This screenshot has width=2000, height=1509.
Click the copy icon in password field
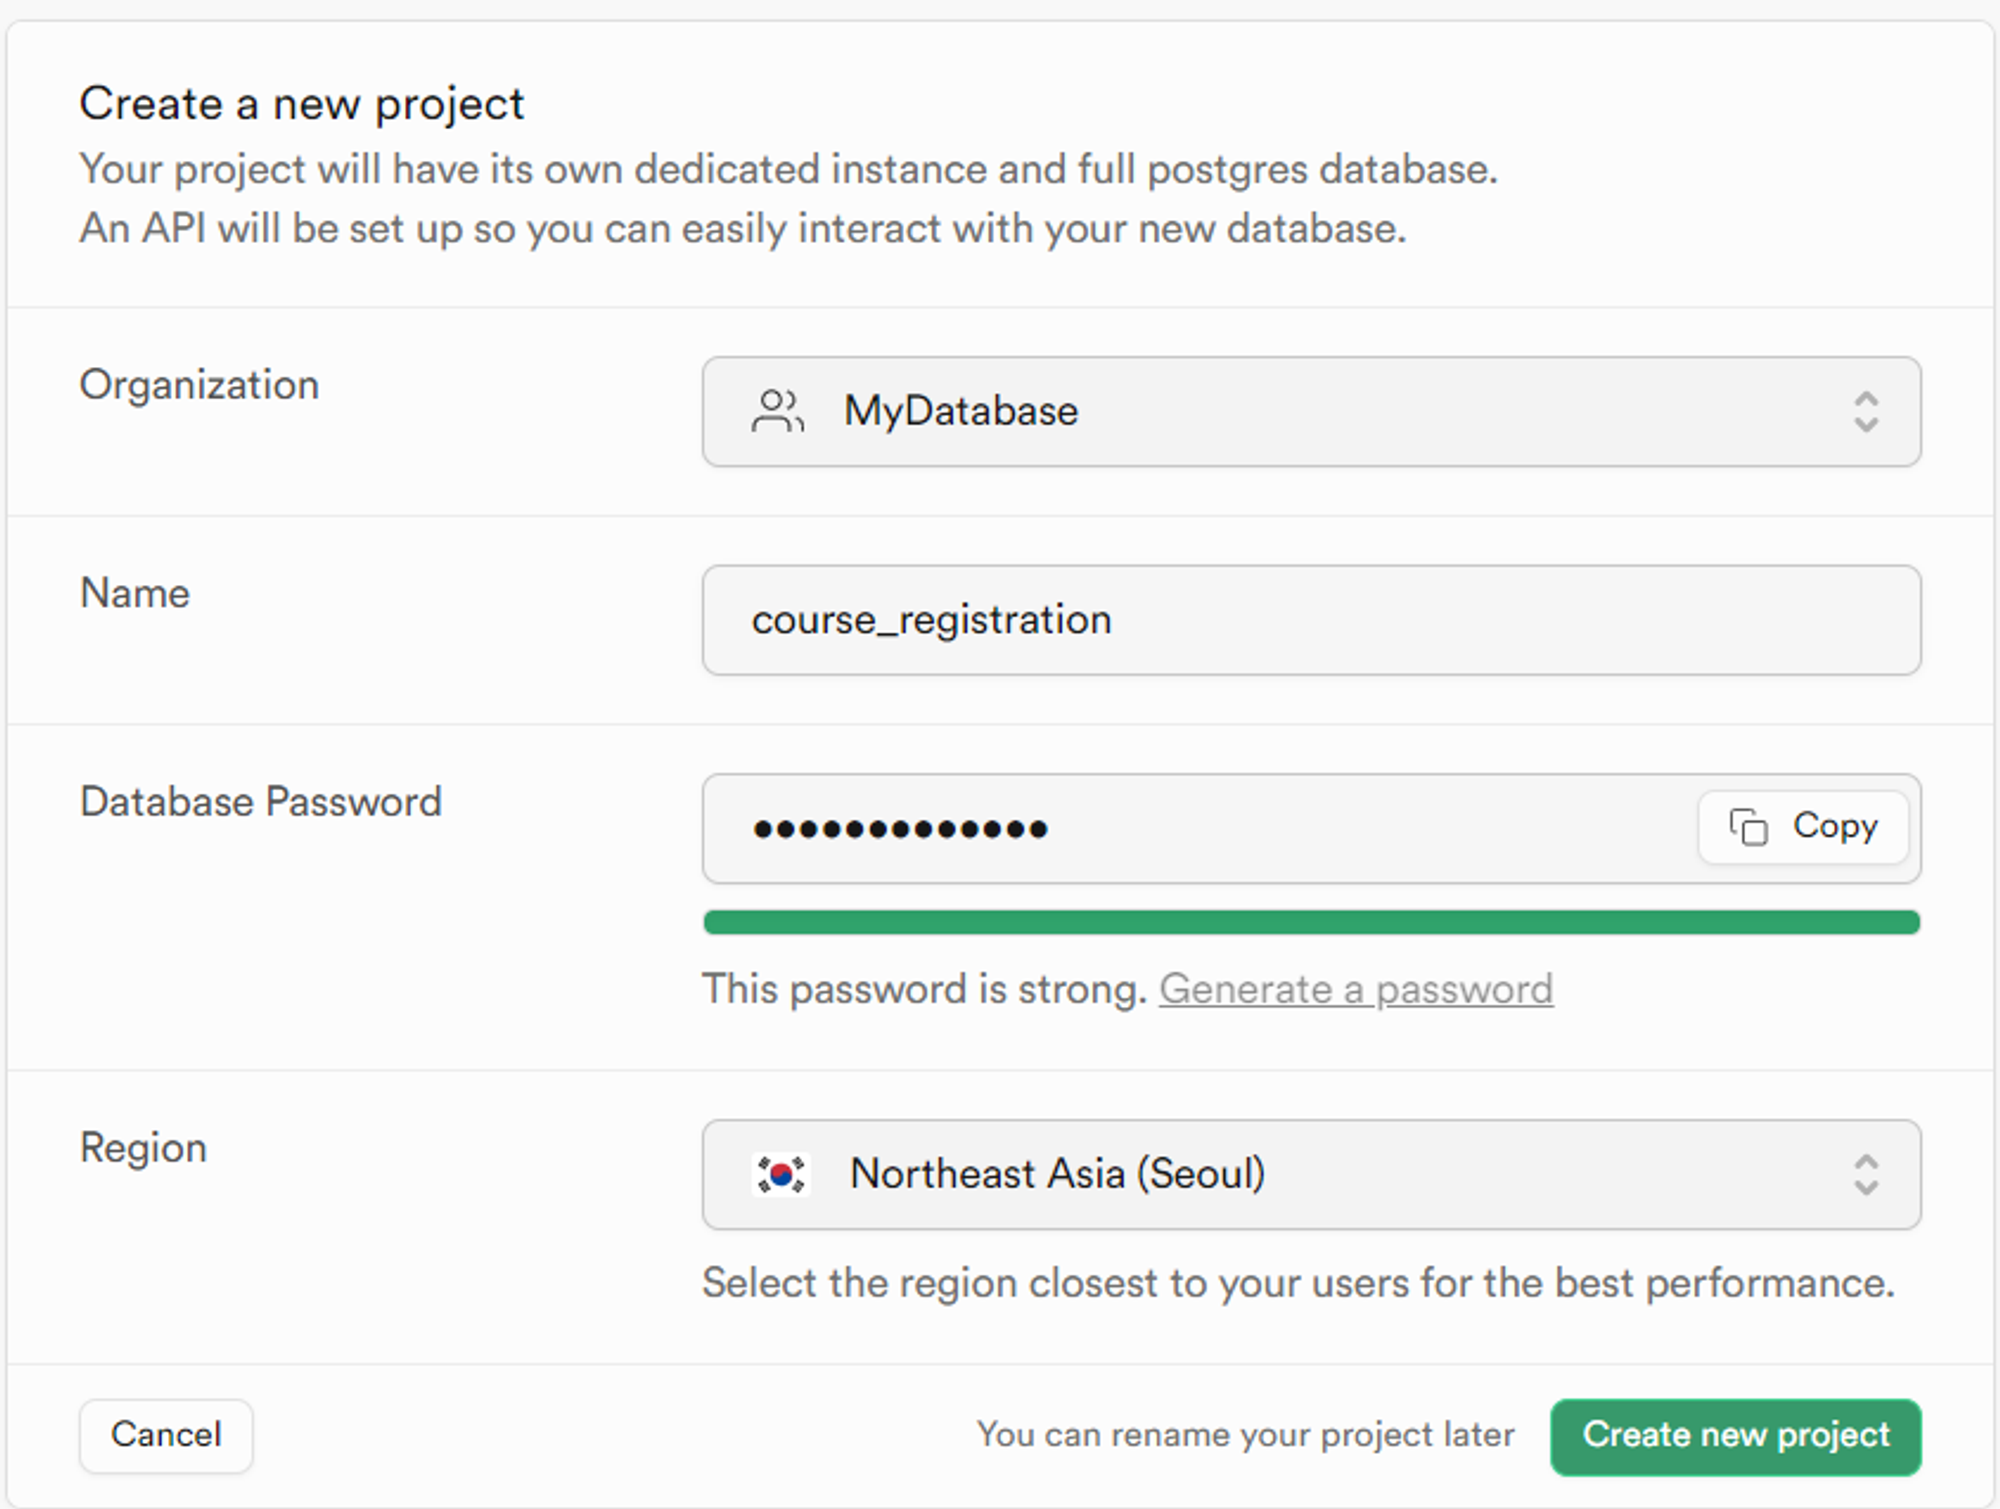coord(1749,827)
